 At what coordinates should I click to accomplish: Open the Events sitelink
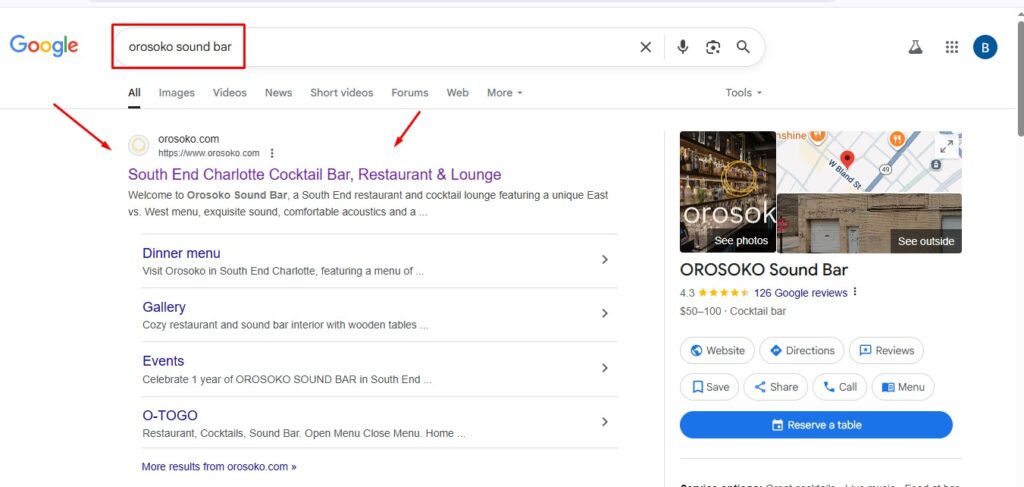click(163, 361)
